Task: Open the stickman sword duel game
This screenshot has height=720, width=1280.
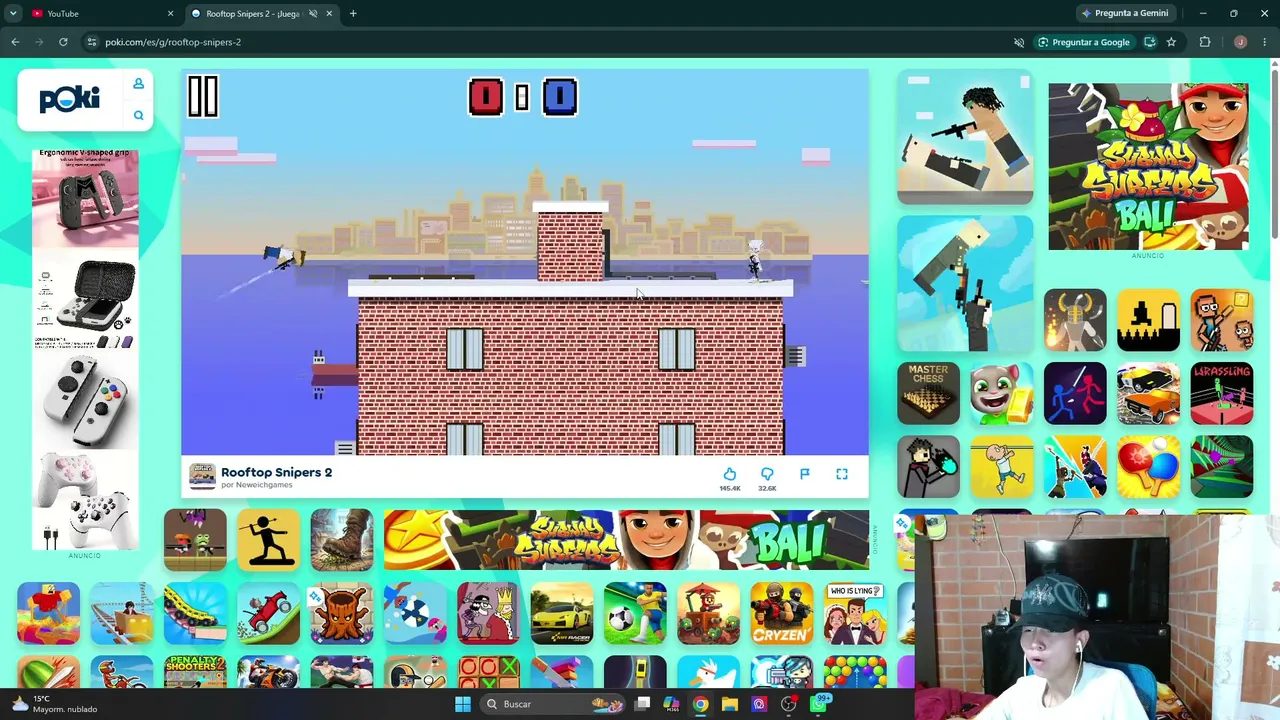Action: pyautogui.click(x=1075, y=393)
